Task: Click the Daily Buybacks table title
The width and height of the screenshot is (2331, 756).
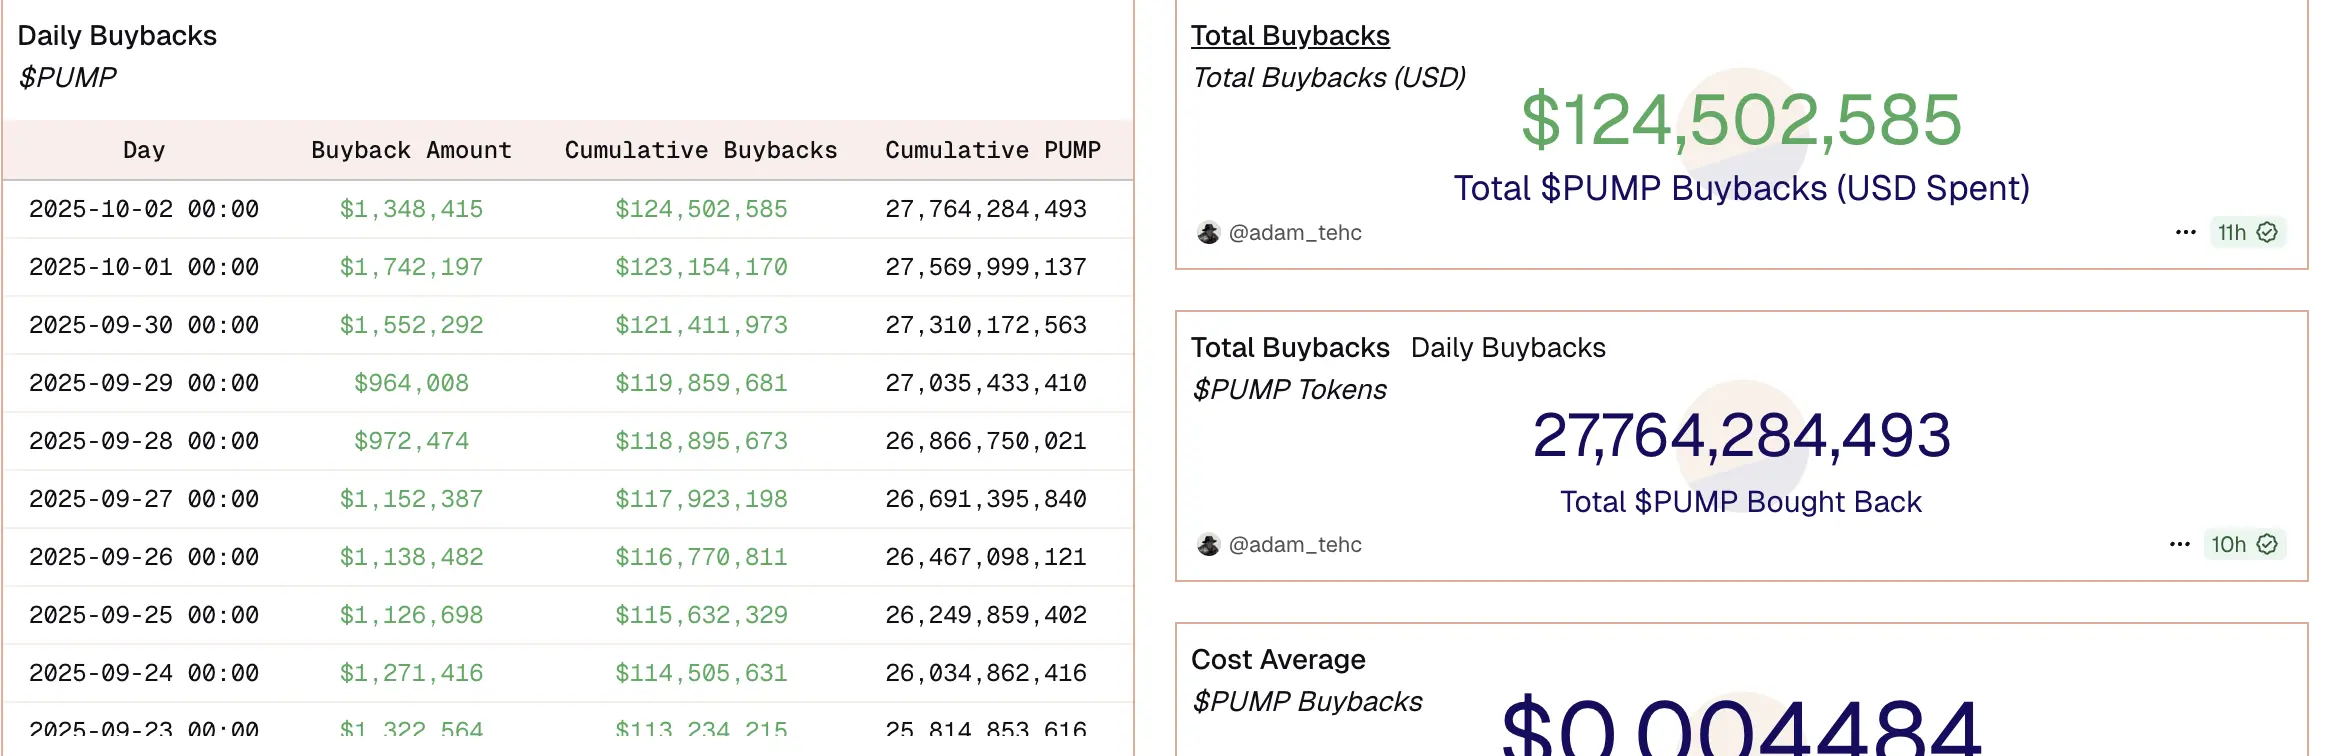Action: [x=117, y=36]
